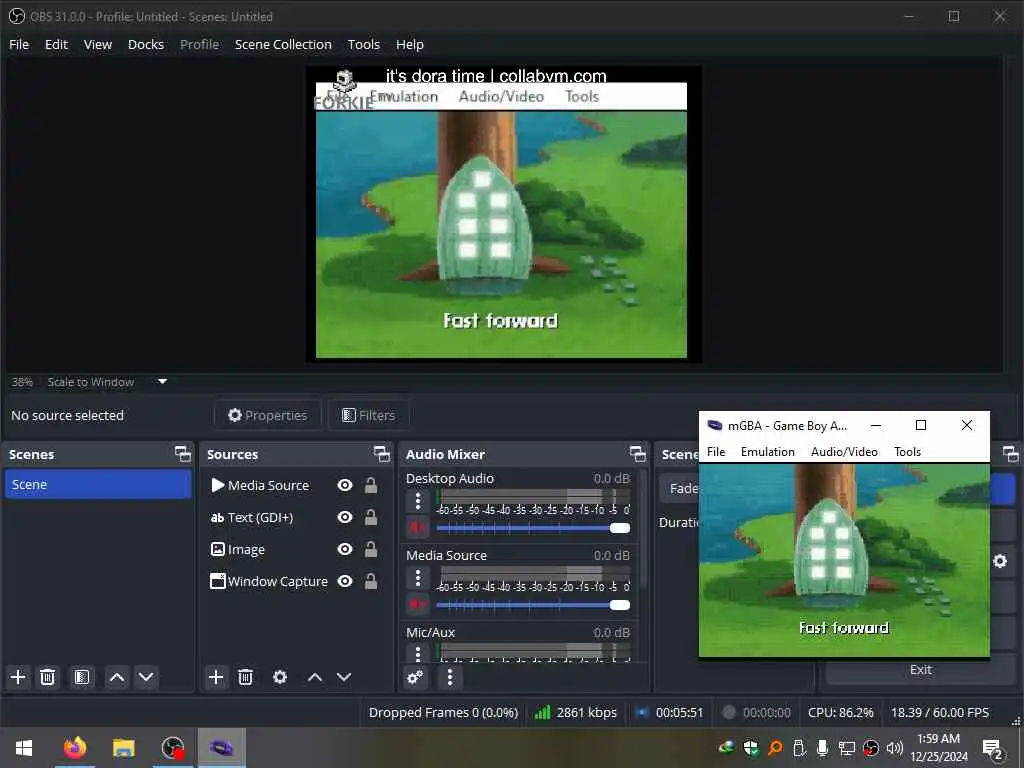Open Windows Start button
The height and width of the screenshot is (768, 1024).
coord(24,748)
